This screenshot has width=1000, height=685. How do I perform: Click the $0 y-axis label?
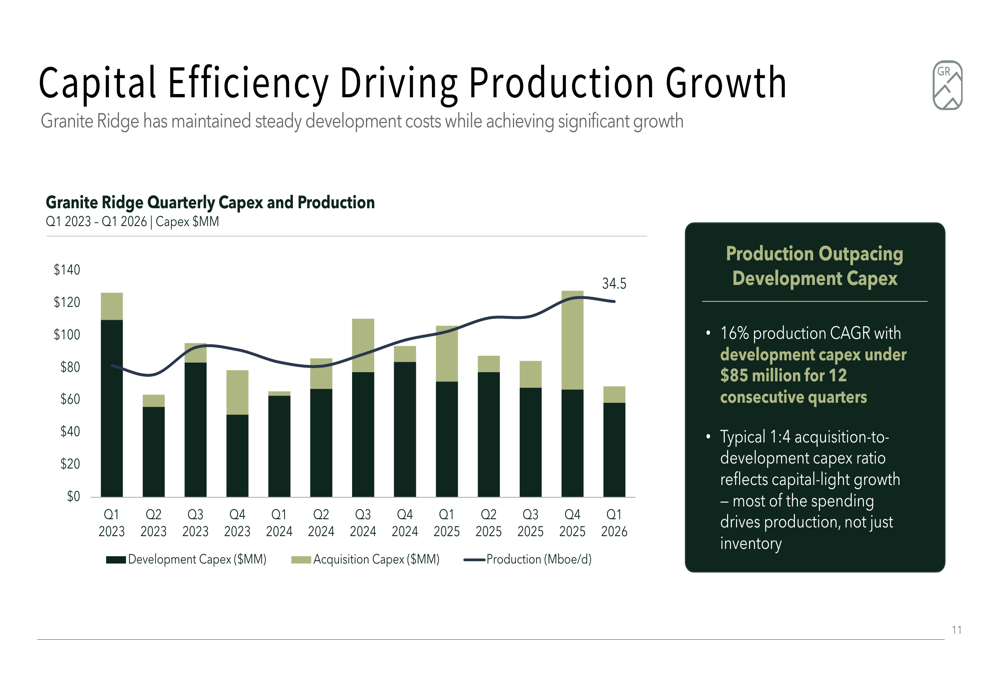tap(74, 496)
